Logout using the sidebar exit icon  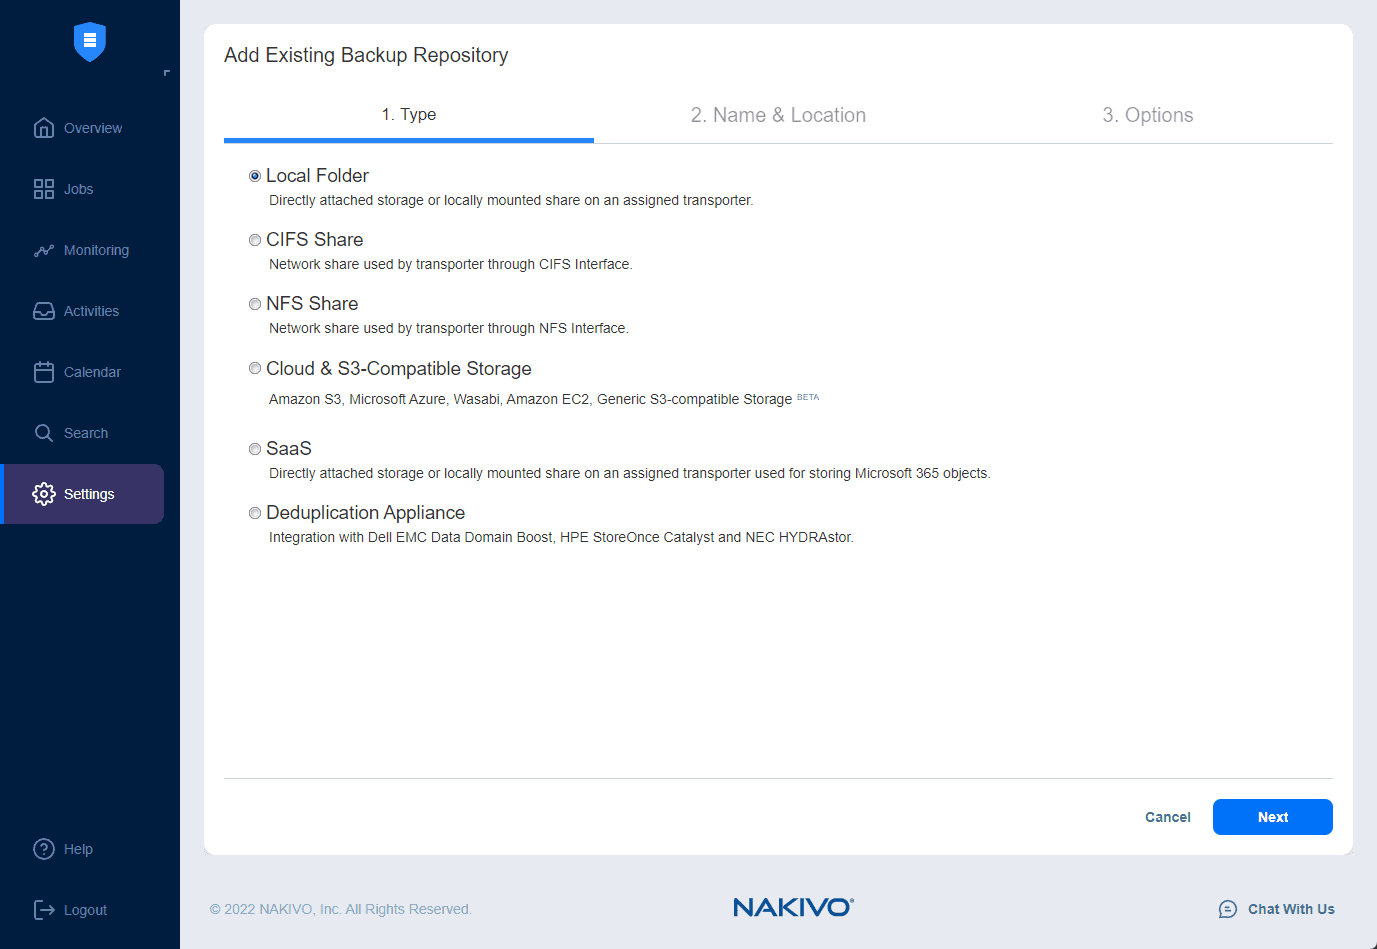click(x=44, y=909)
